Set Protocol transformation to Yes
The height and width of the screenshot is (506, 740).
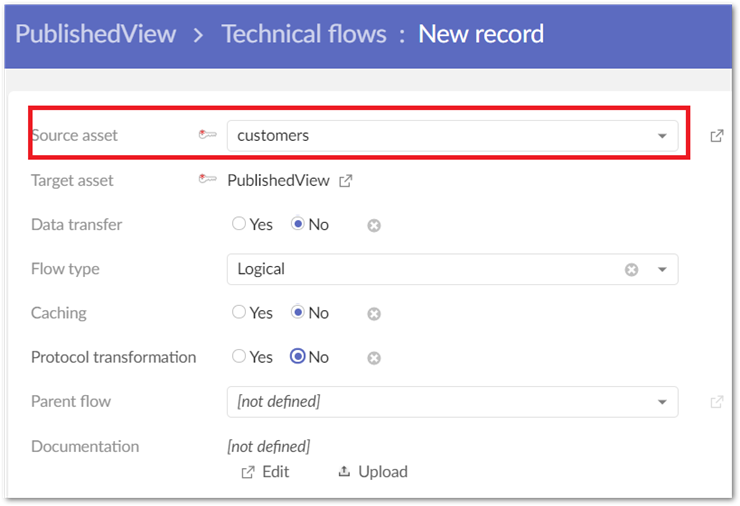[239, 356]
